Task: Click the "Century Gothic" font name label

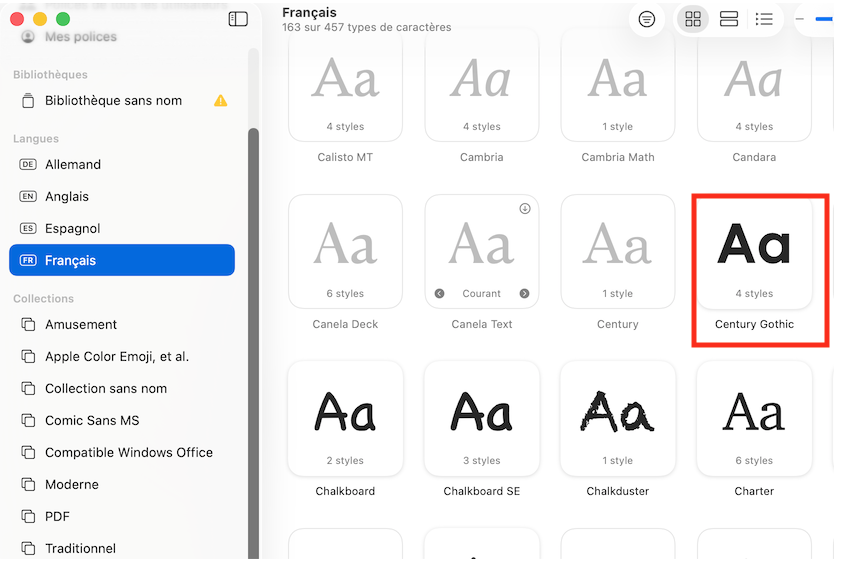Action: coord(754,324)
